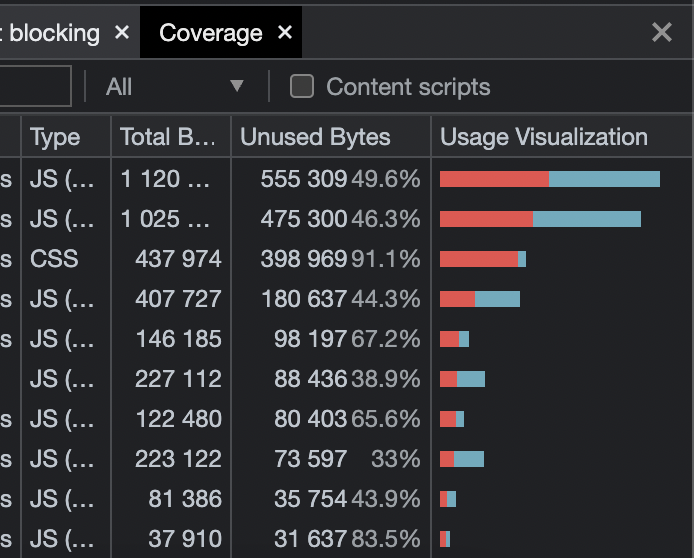Open the All coverage type dropdown
Image resolution: width=694 pixels, height=558 pixels.
(175, 86)
